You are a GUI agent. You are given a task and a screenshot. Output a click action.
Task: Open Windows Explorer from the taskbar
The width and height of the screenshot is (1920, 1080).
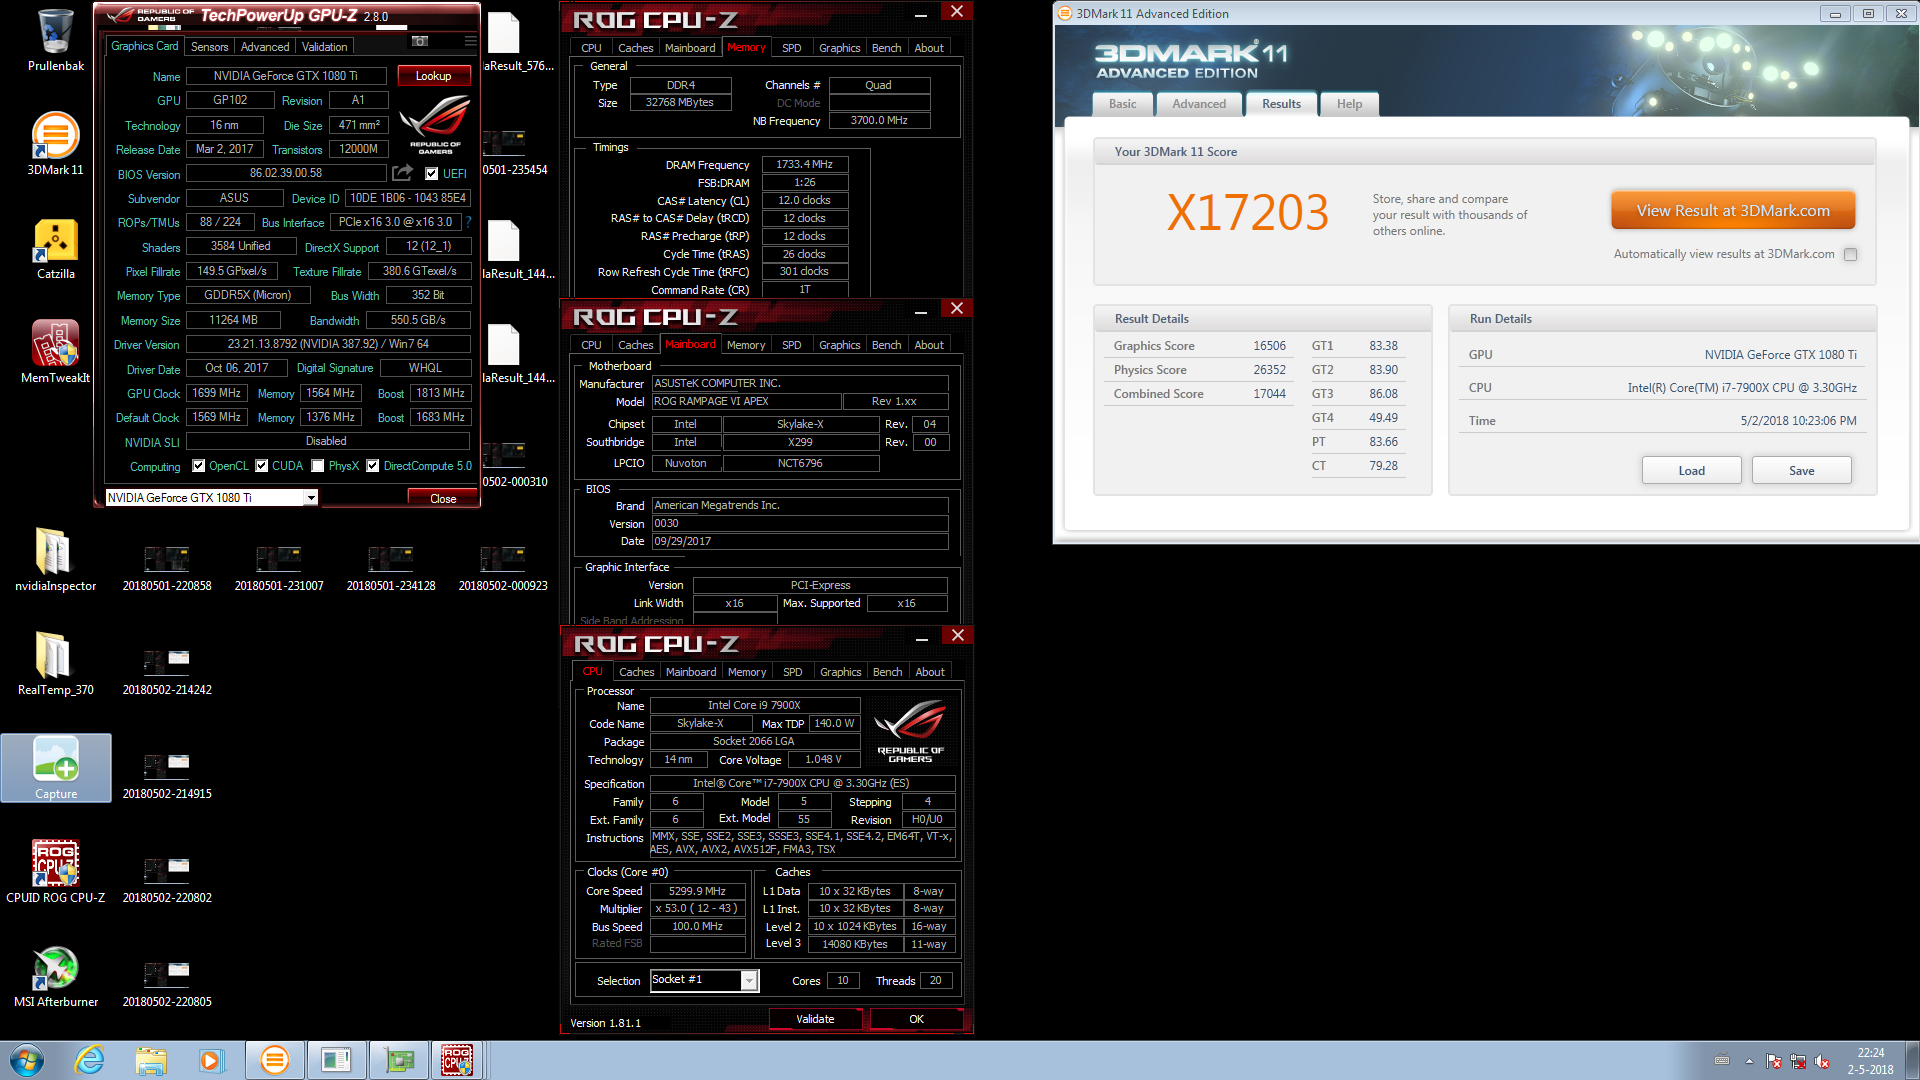[151, 1060]
